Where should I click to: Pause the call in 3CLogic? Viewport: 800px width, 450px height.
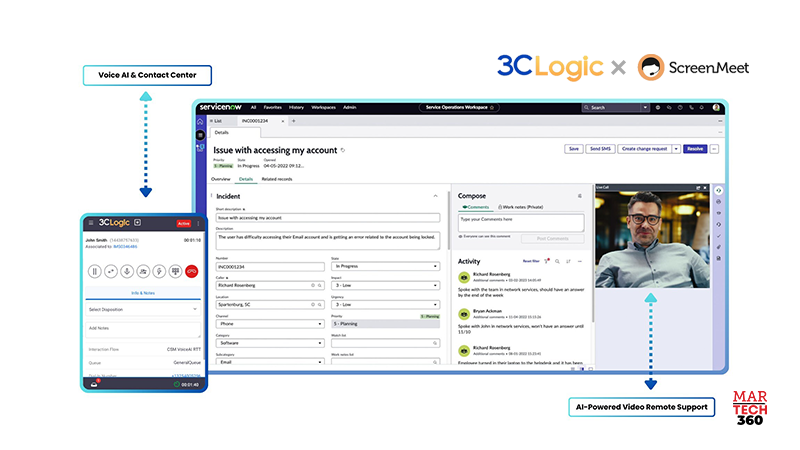(x=95, y=270)
